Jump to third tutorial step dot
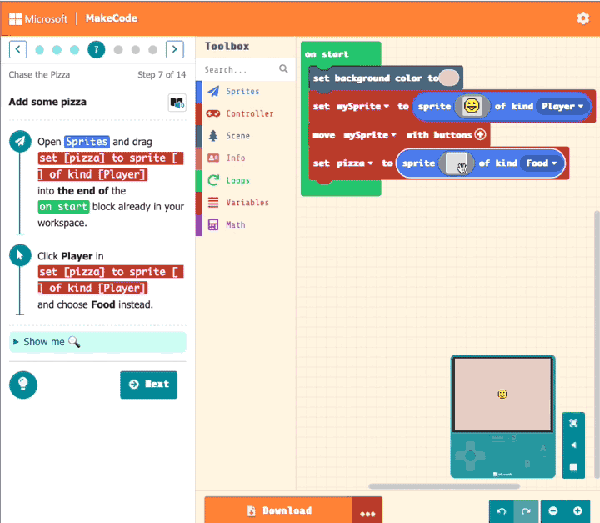Viewport: 600px width, 523px height. [74, 50]
